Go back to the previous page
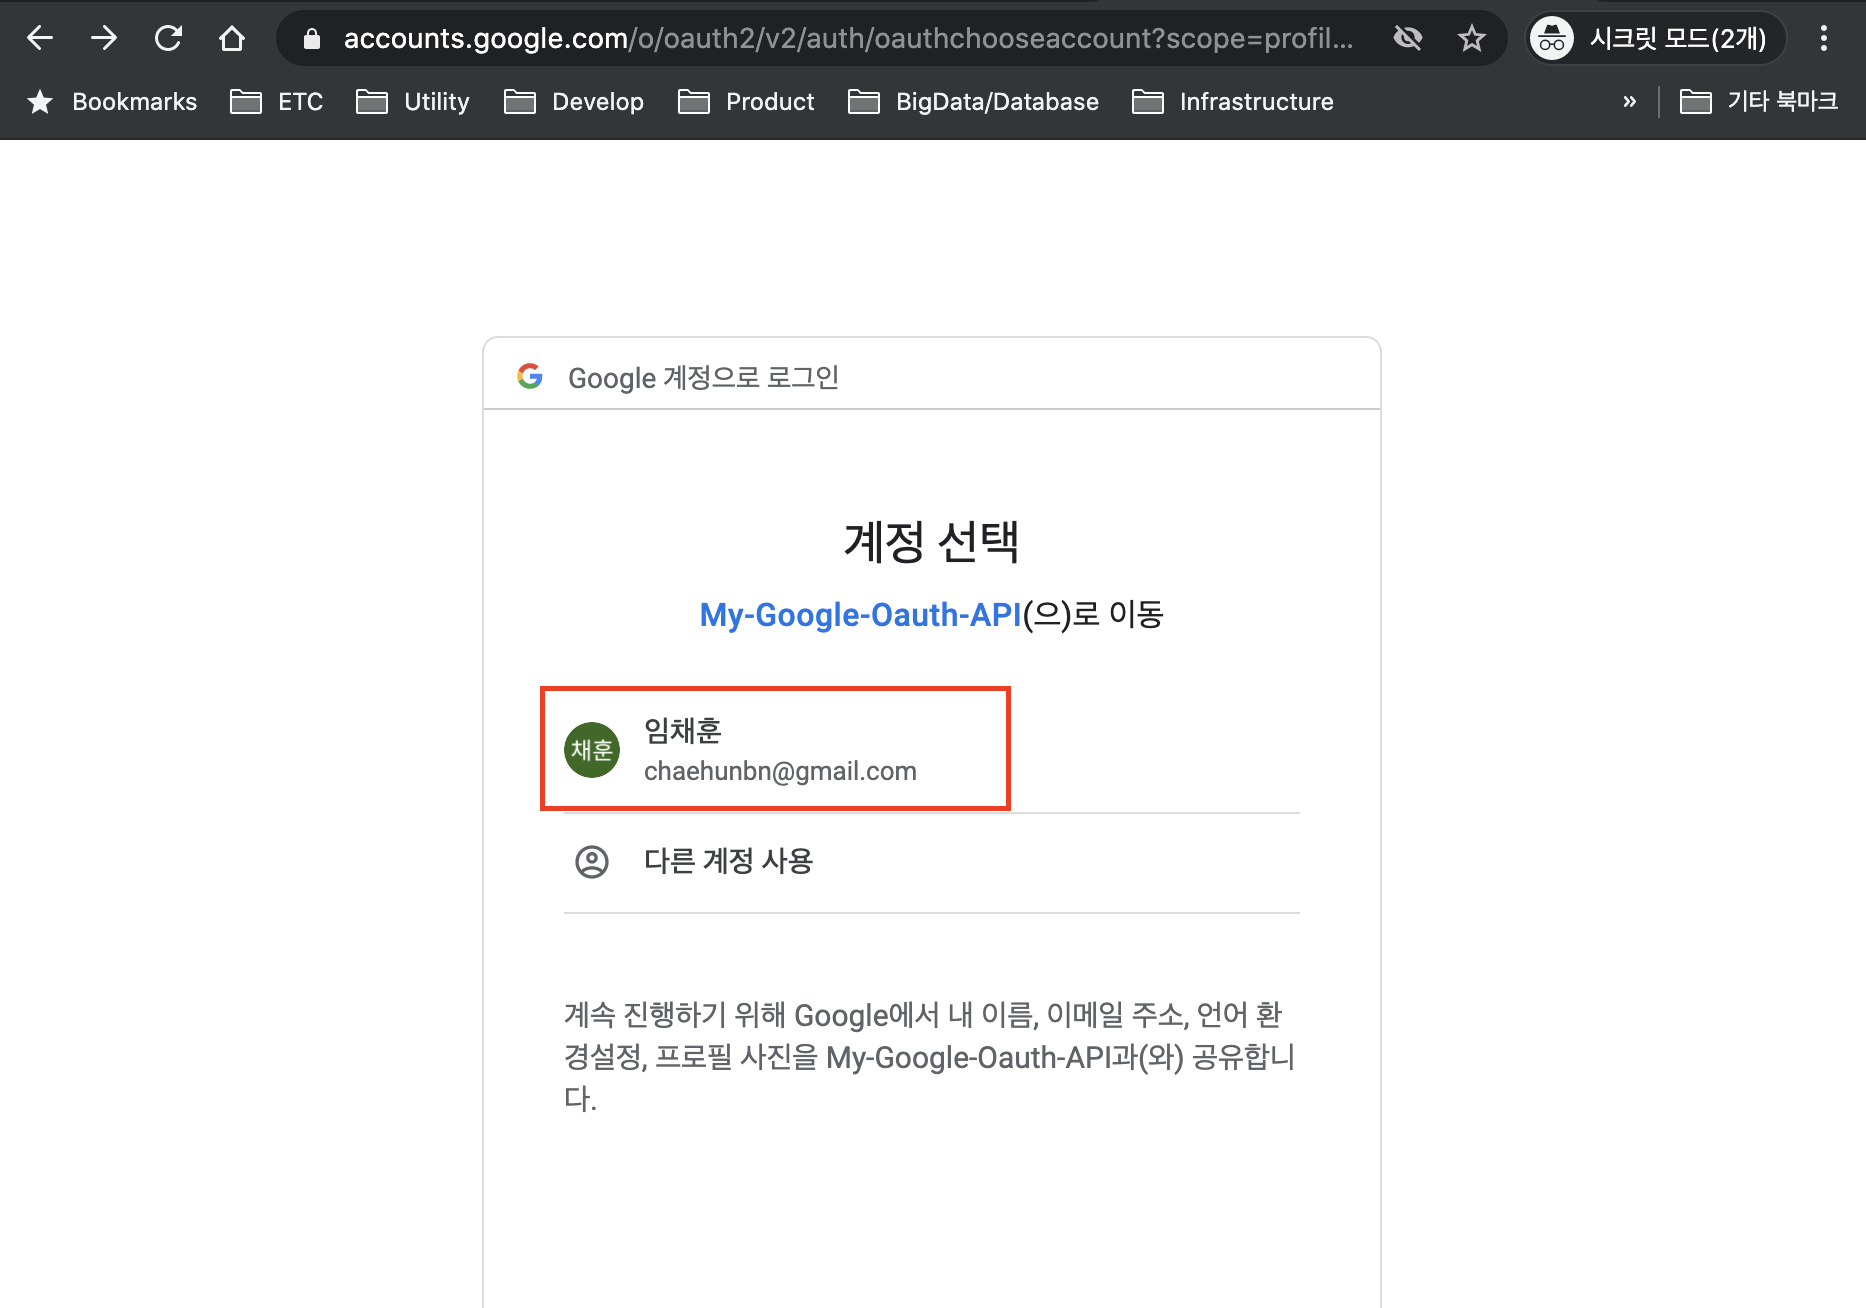Image resolution: width=1866 pixels, height=1308 pixels. [x=40, y=38]
